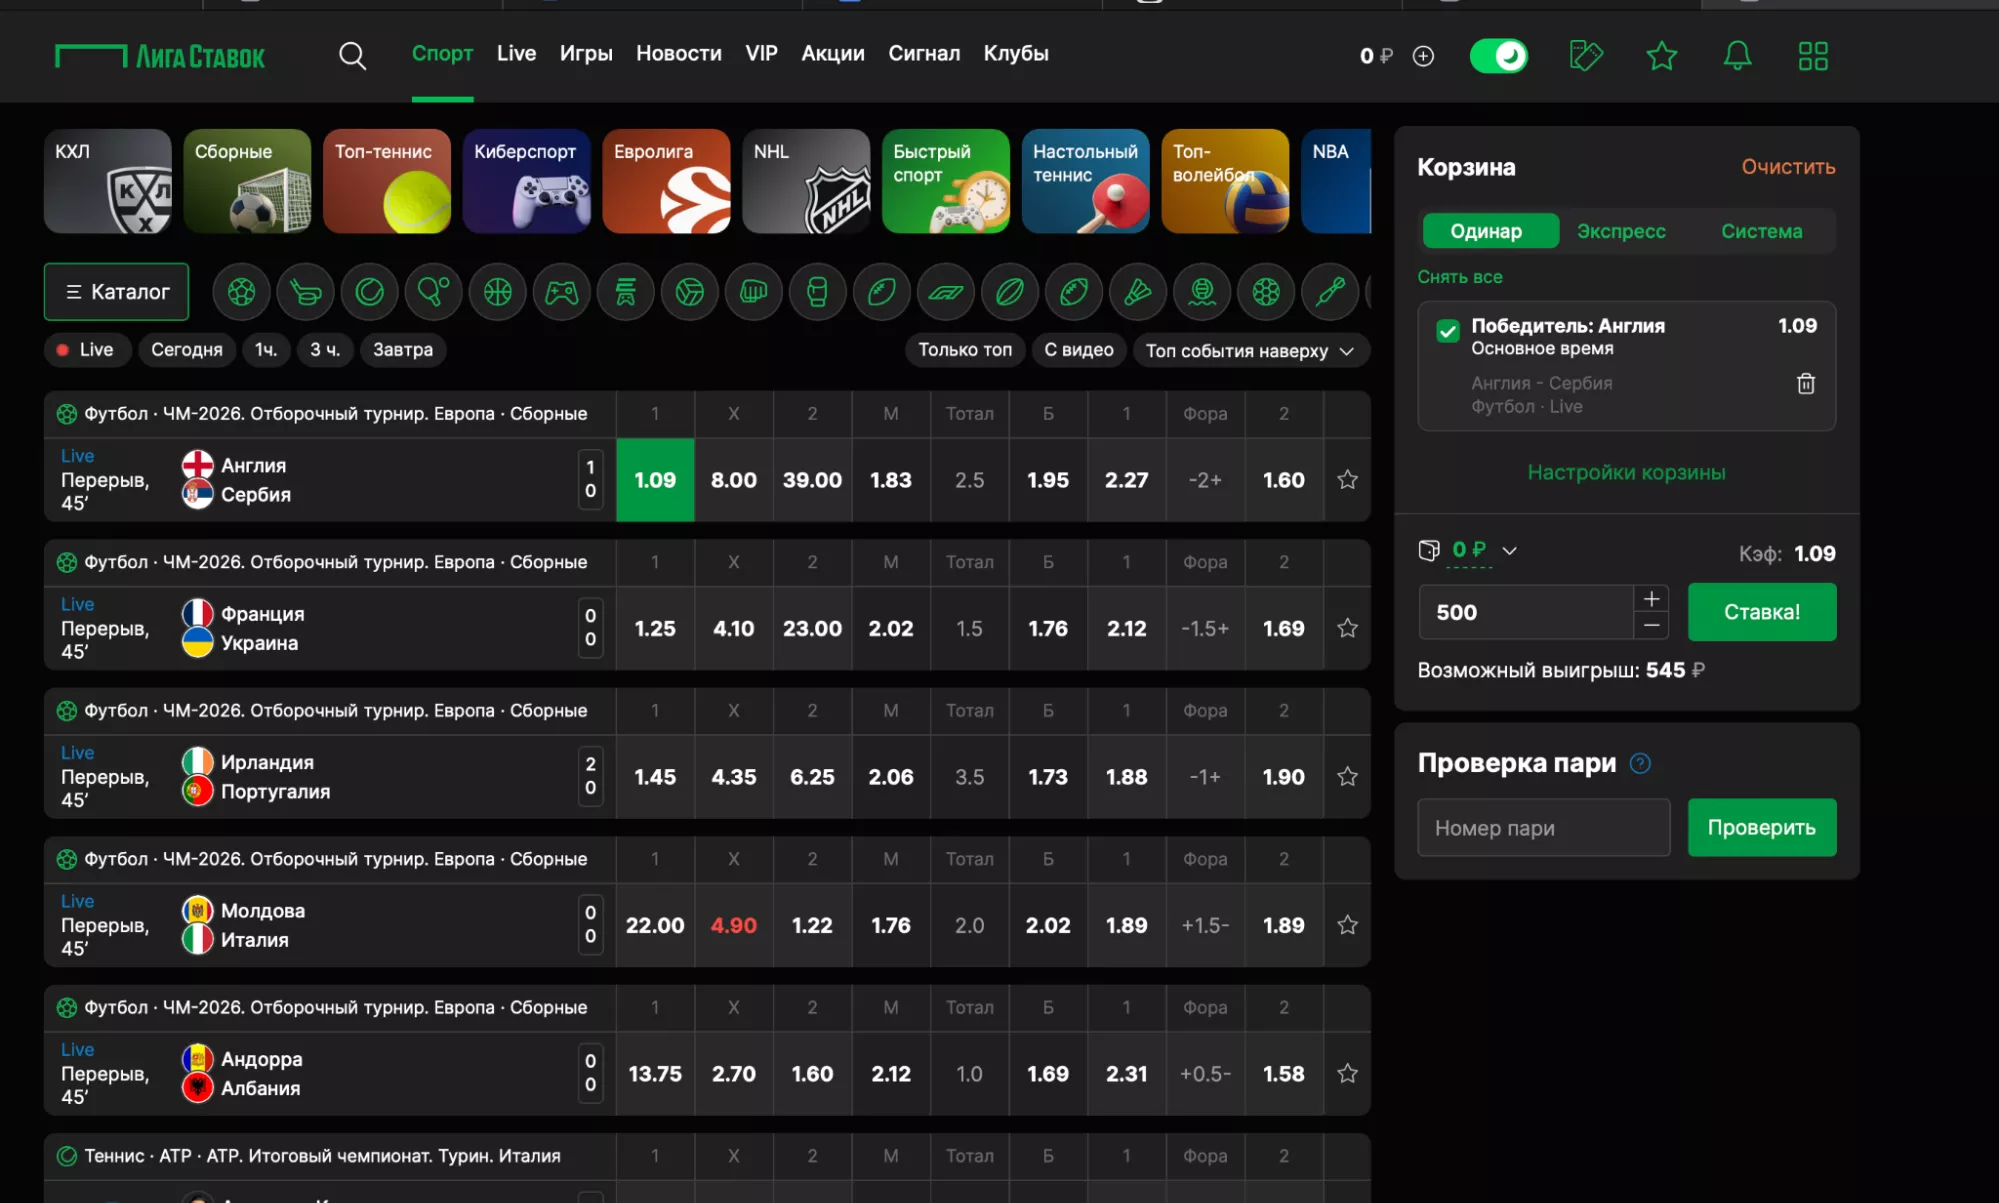This screenshot has width=1999, height=1203.
Task: Expand the Топ события наверху dropdown
Action: click(1250, 351)
